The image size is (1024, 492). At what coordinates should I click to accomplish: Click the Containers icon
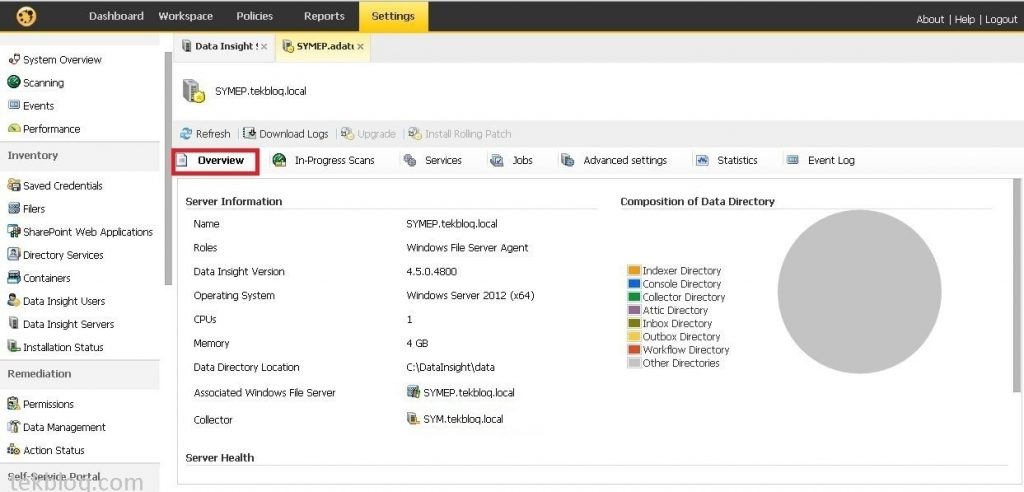tap(14, 278)
